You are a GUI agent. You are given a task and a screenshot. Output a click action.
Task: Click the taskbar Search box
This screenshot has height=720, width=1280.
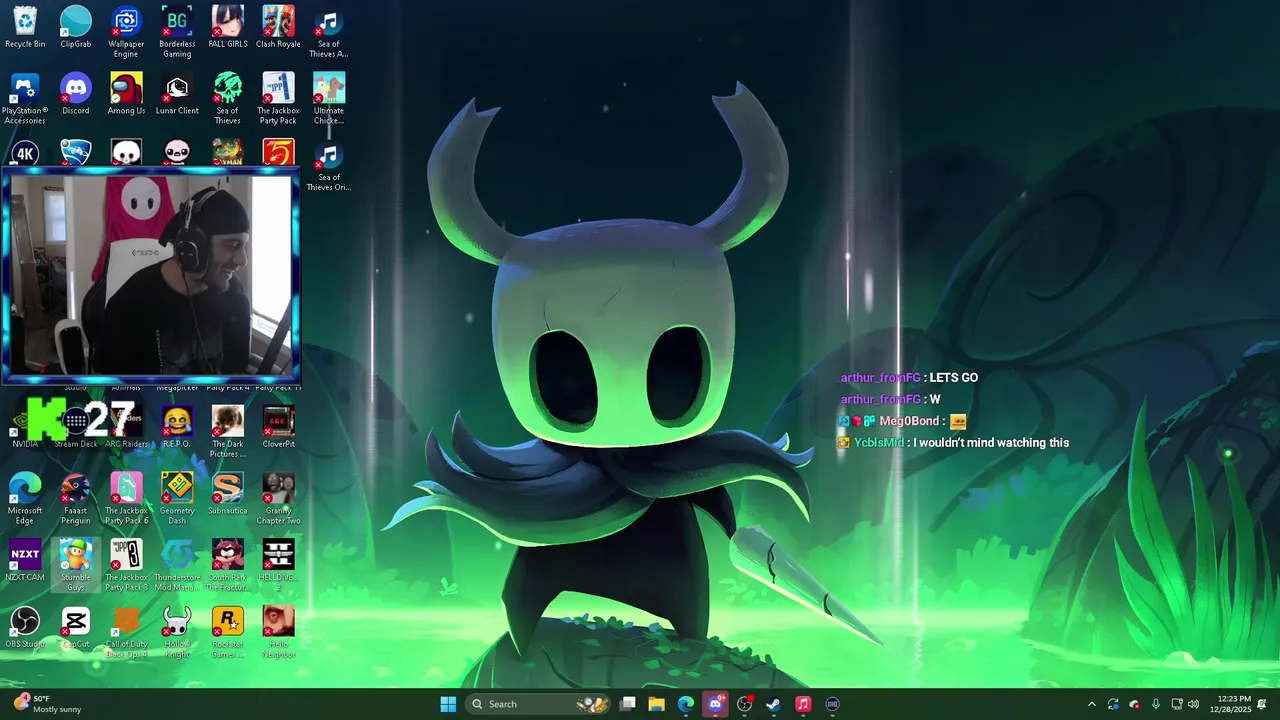coord(539,704)
